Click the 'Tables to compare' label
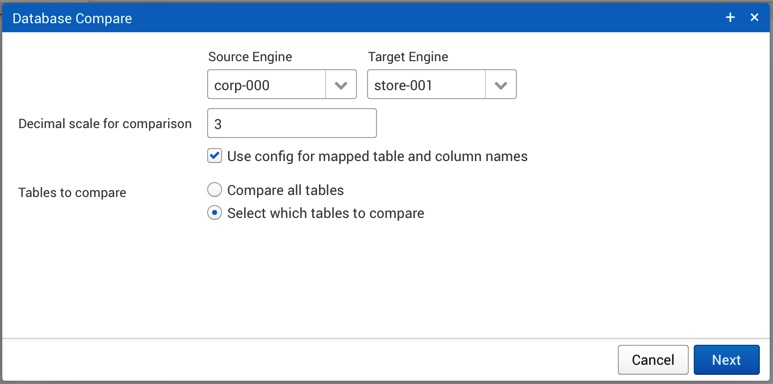 [x=72, y=192]
